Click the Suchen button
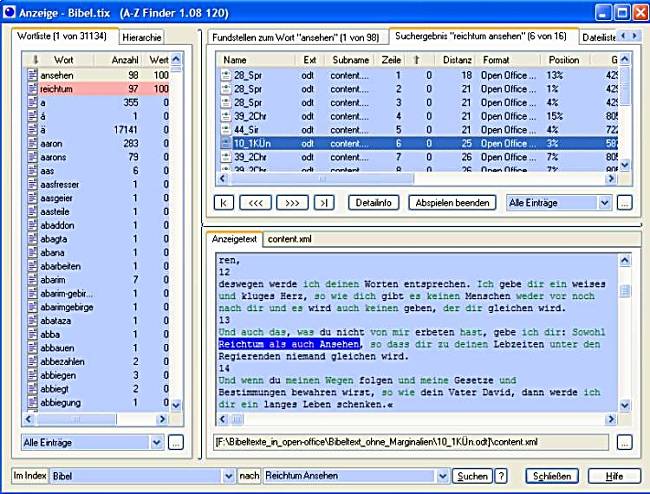Image resolution: width=650 pixels, height=494 pixels. tap(472, 476)
